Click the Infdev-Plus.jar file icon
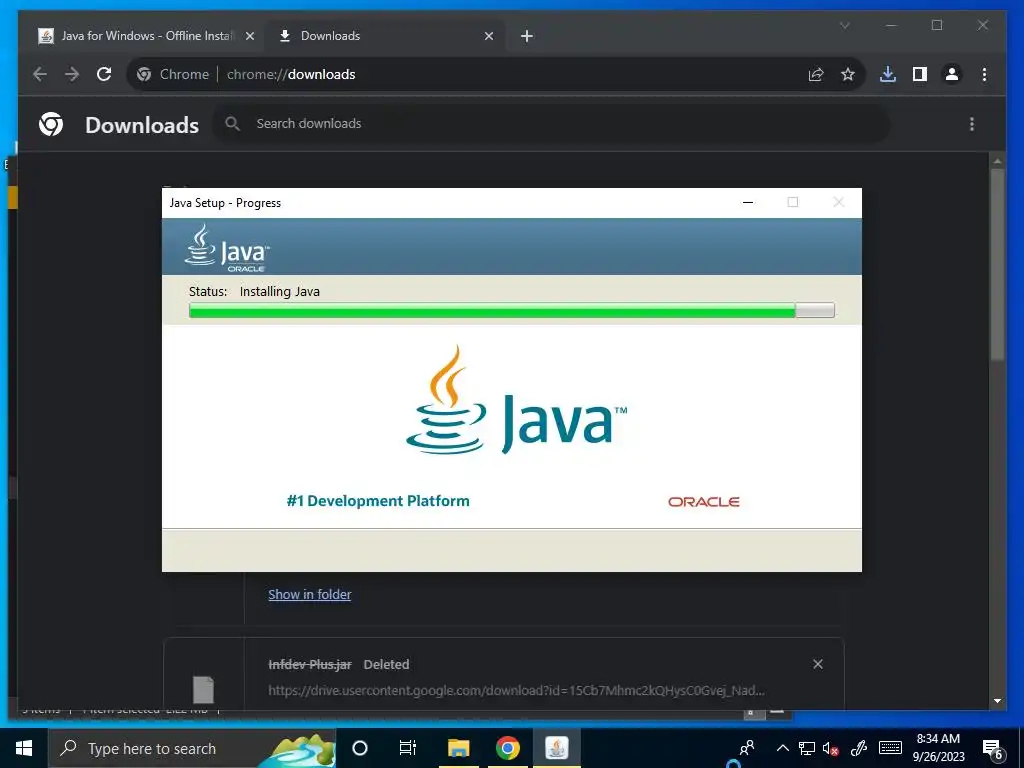 [204, 690]
